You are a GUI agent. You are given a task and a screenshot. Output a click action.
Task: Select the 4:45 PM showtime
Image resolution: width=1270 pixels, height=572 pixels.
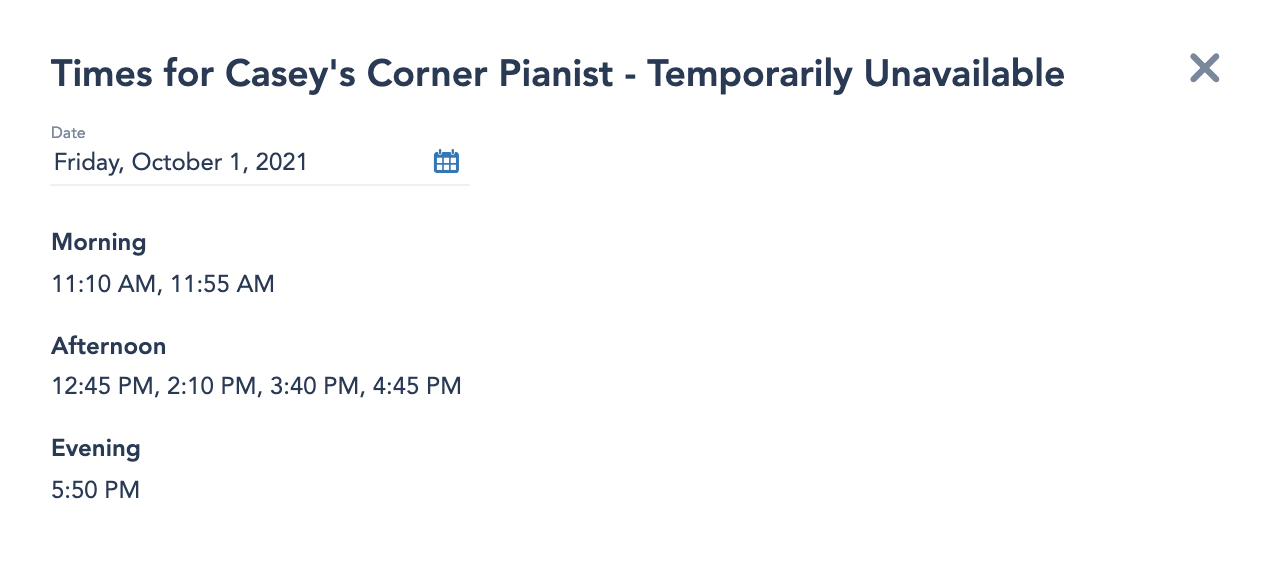point(417,386)
